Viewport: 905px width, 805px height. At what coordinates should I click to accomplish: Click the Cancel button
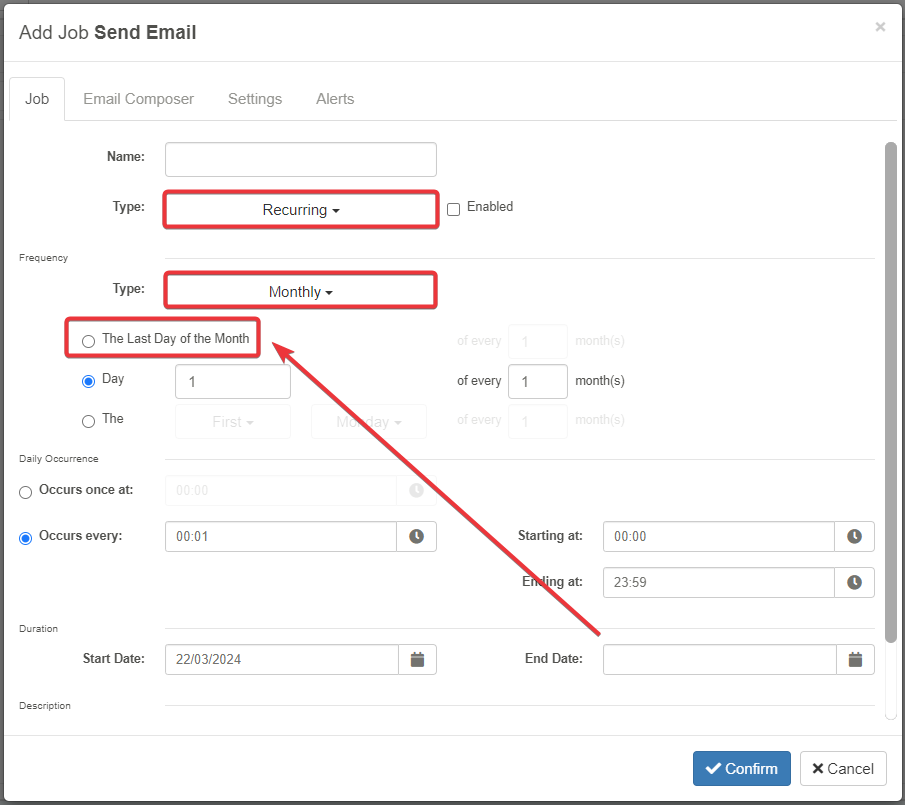point(843,768)
